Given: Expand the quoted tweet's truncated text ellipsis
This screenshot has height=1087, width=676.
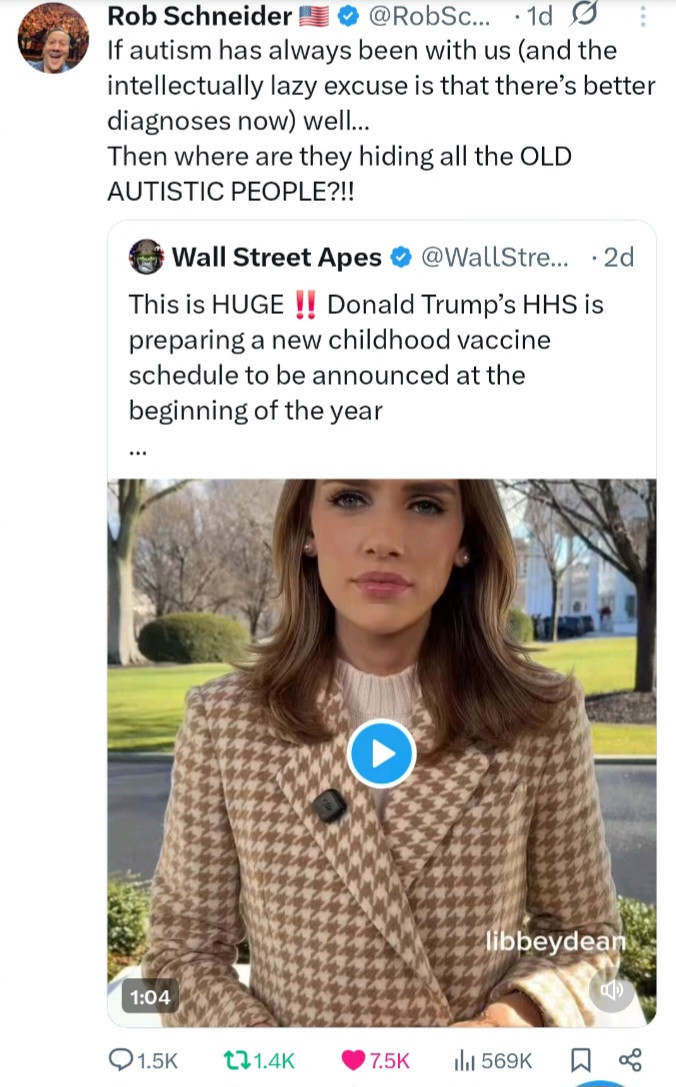Looking at the screenshot, I should 138,449.
